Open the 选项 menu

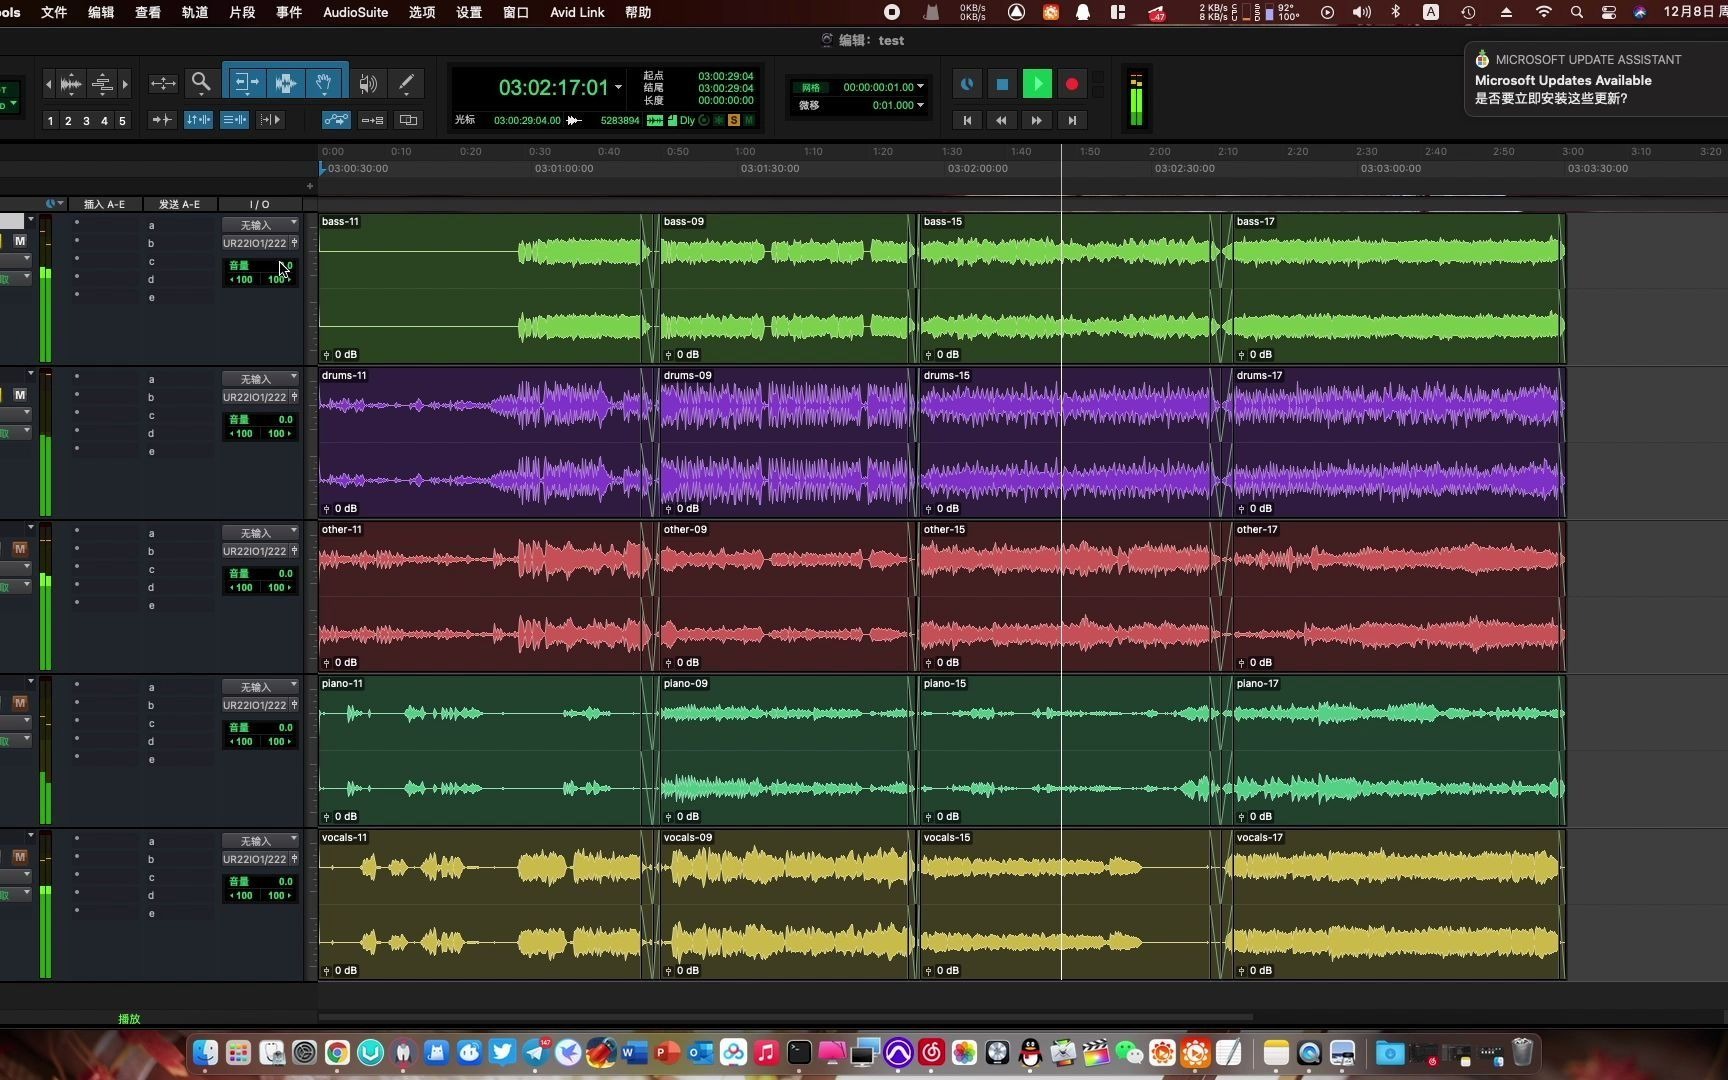point(422,12)
